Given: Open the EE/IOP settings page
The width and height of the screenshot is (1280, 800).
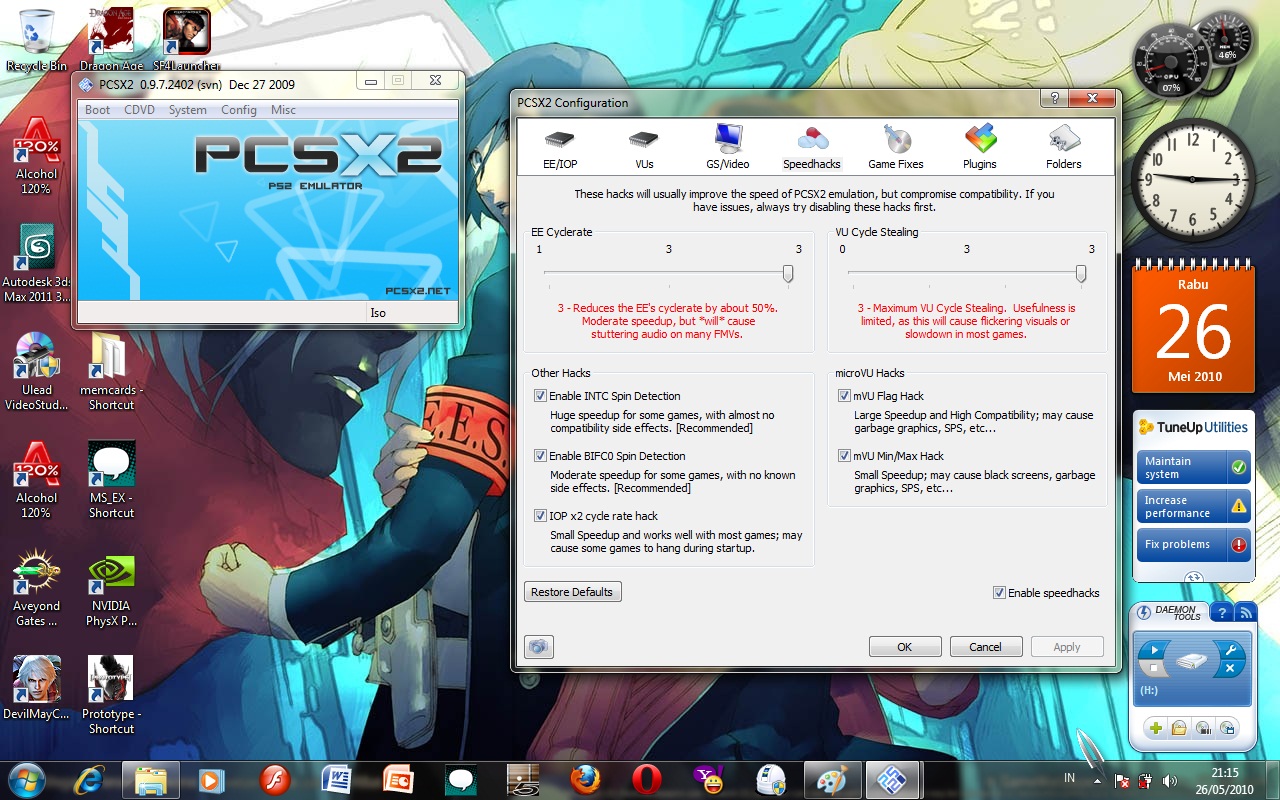Looking at the screenshot, I should click(560, 148).
